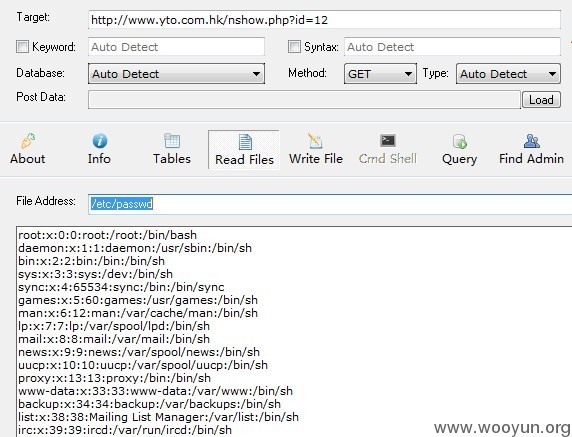Click the uucp:x:10:10 line
The image size is (572, 437).
point(143,365)
